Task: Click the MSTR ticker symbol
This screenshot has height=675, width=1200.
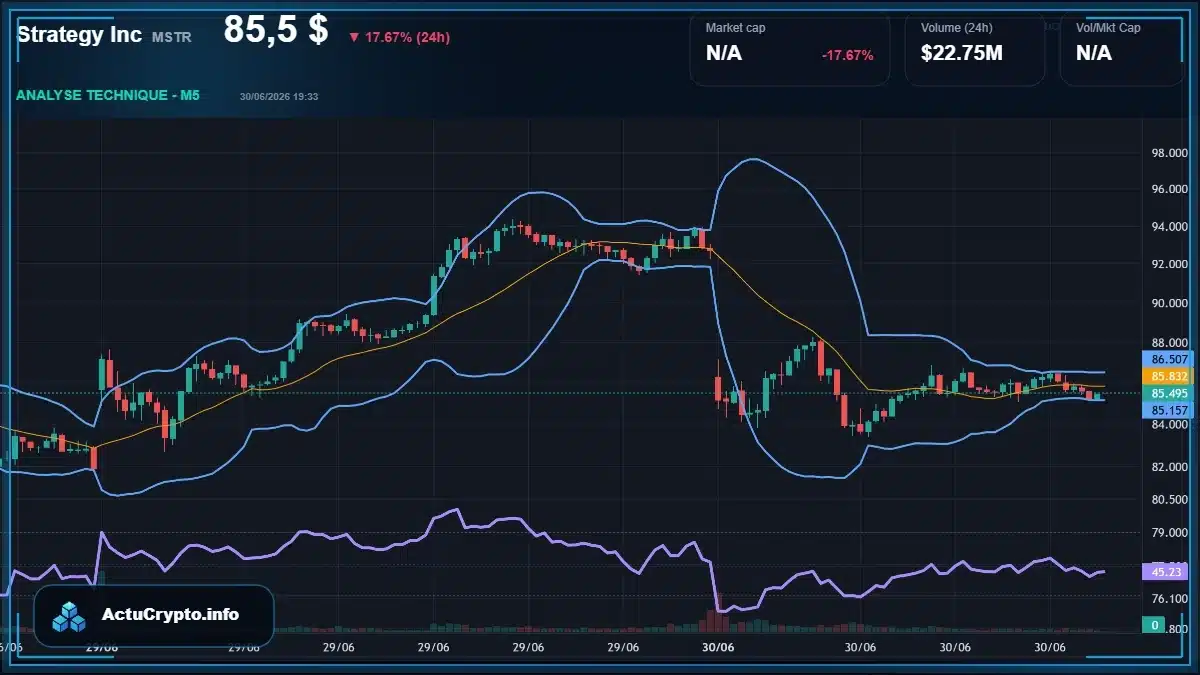Action: coord(172,37)
